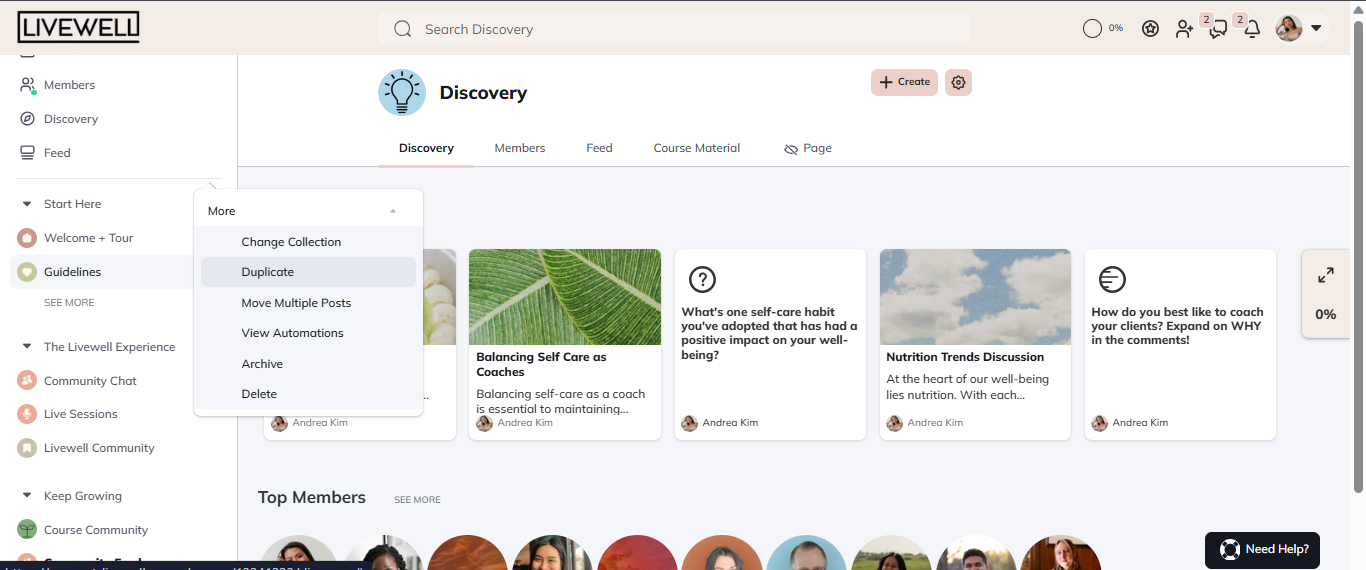
Task: Click the Welcome + Tour space icon
Action: 27,238
